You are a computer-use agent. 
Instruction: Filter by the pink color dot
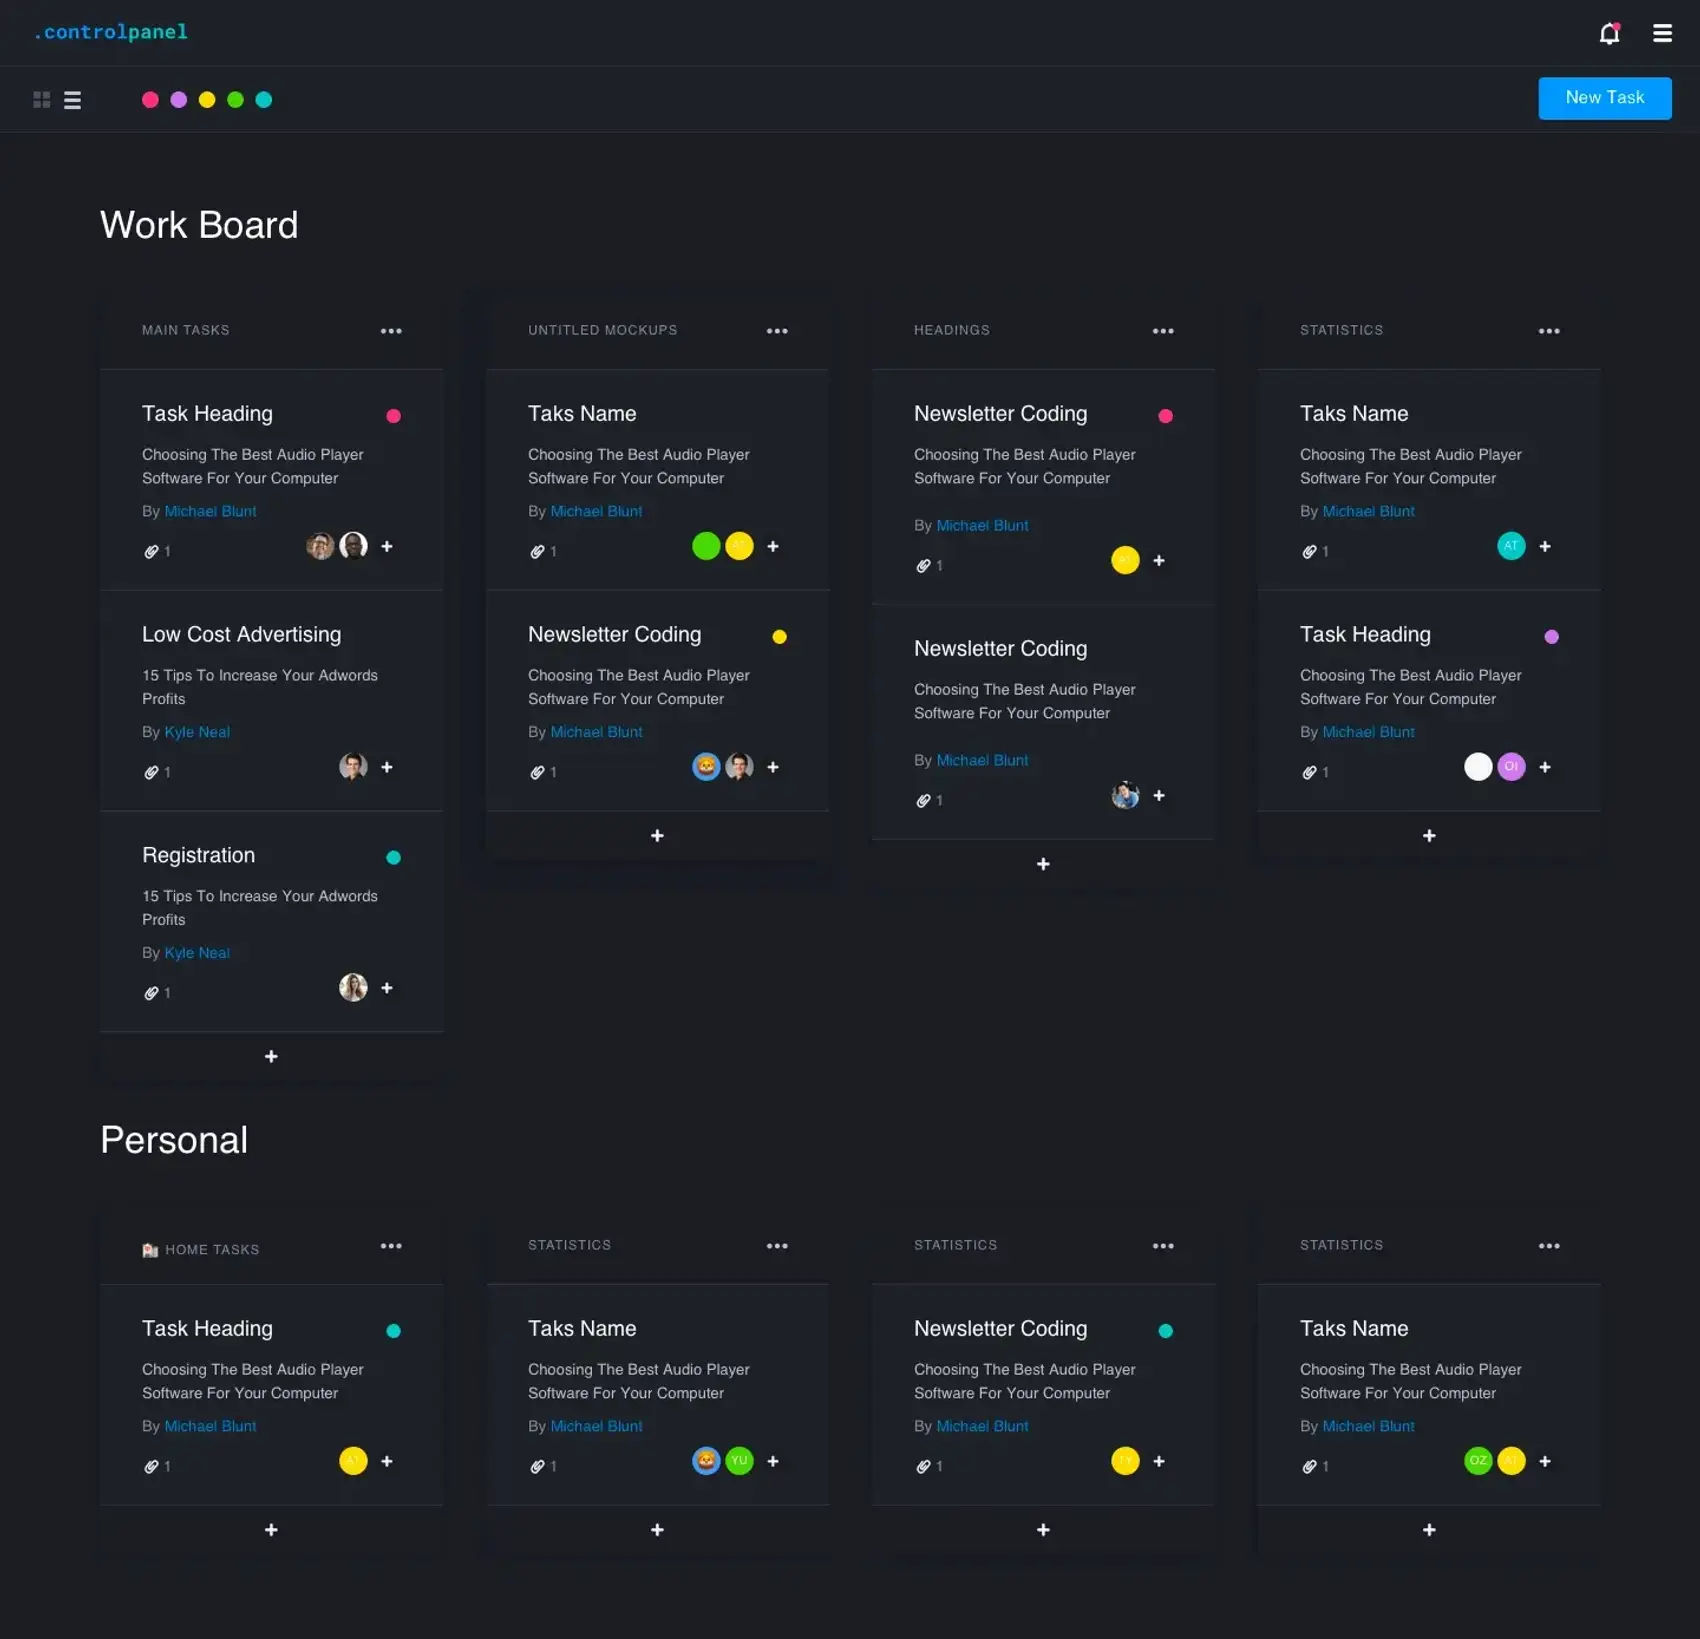[150, 100]
